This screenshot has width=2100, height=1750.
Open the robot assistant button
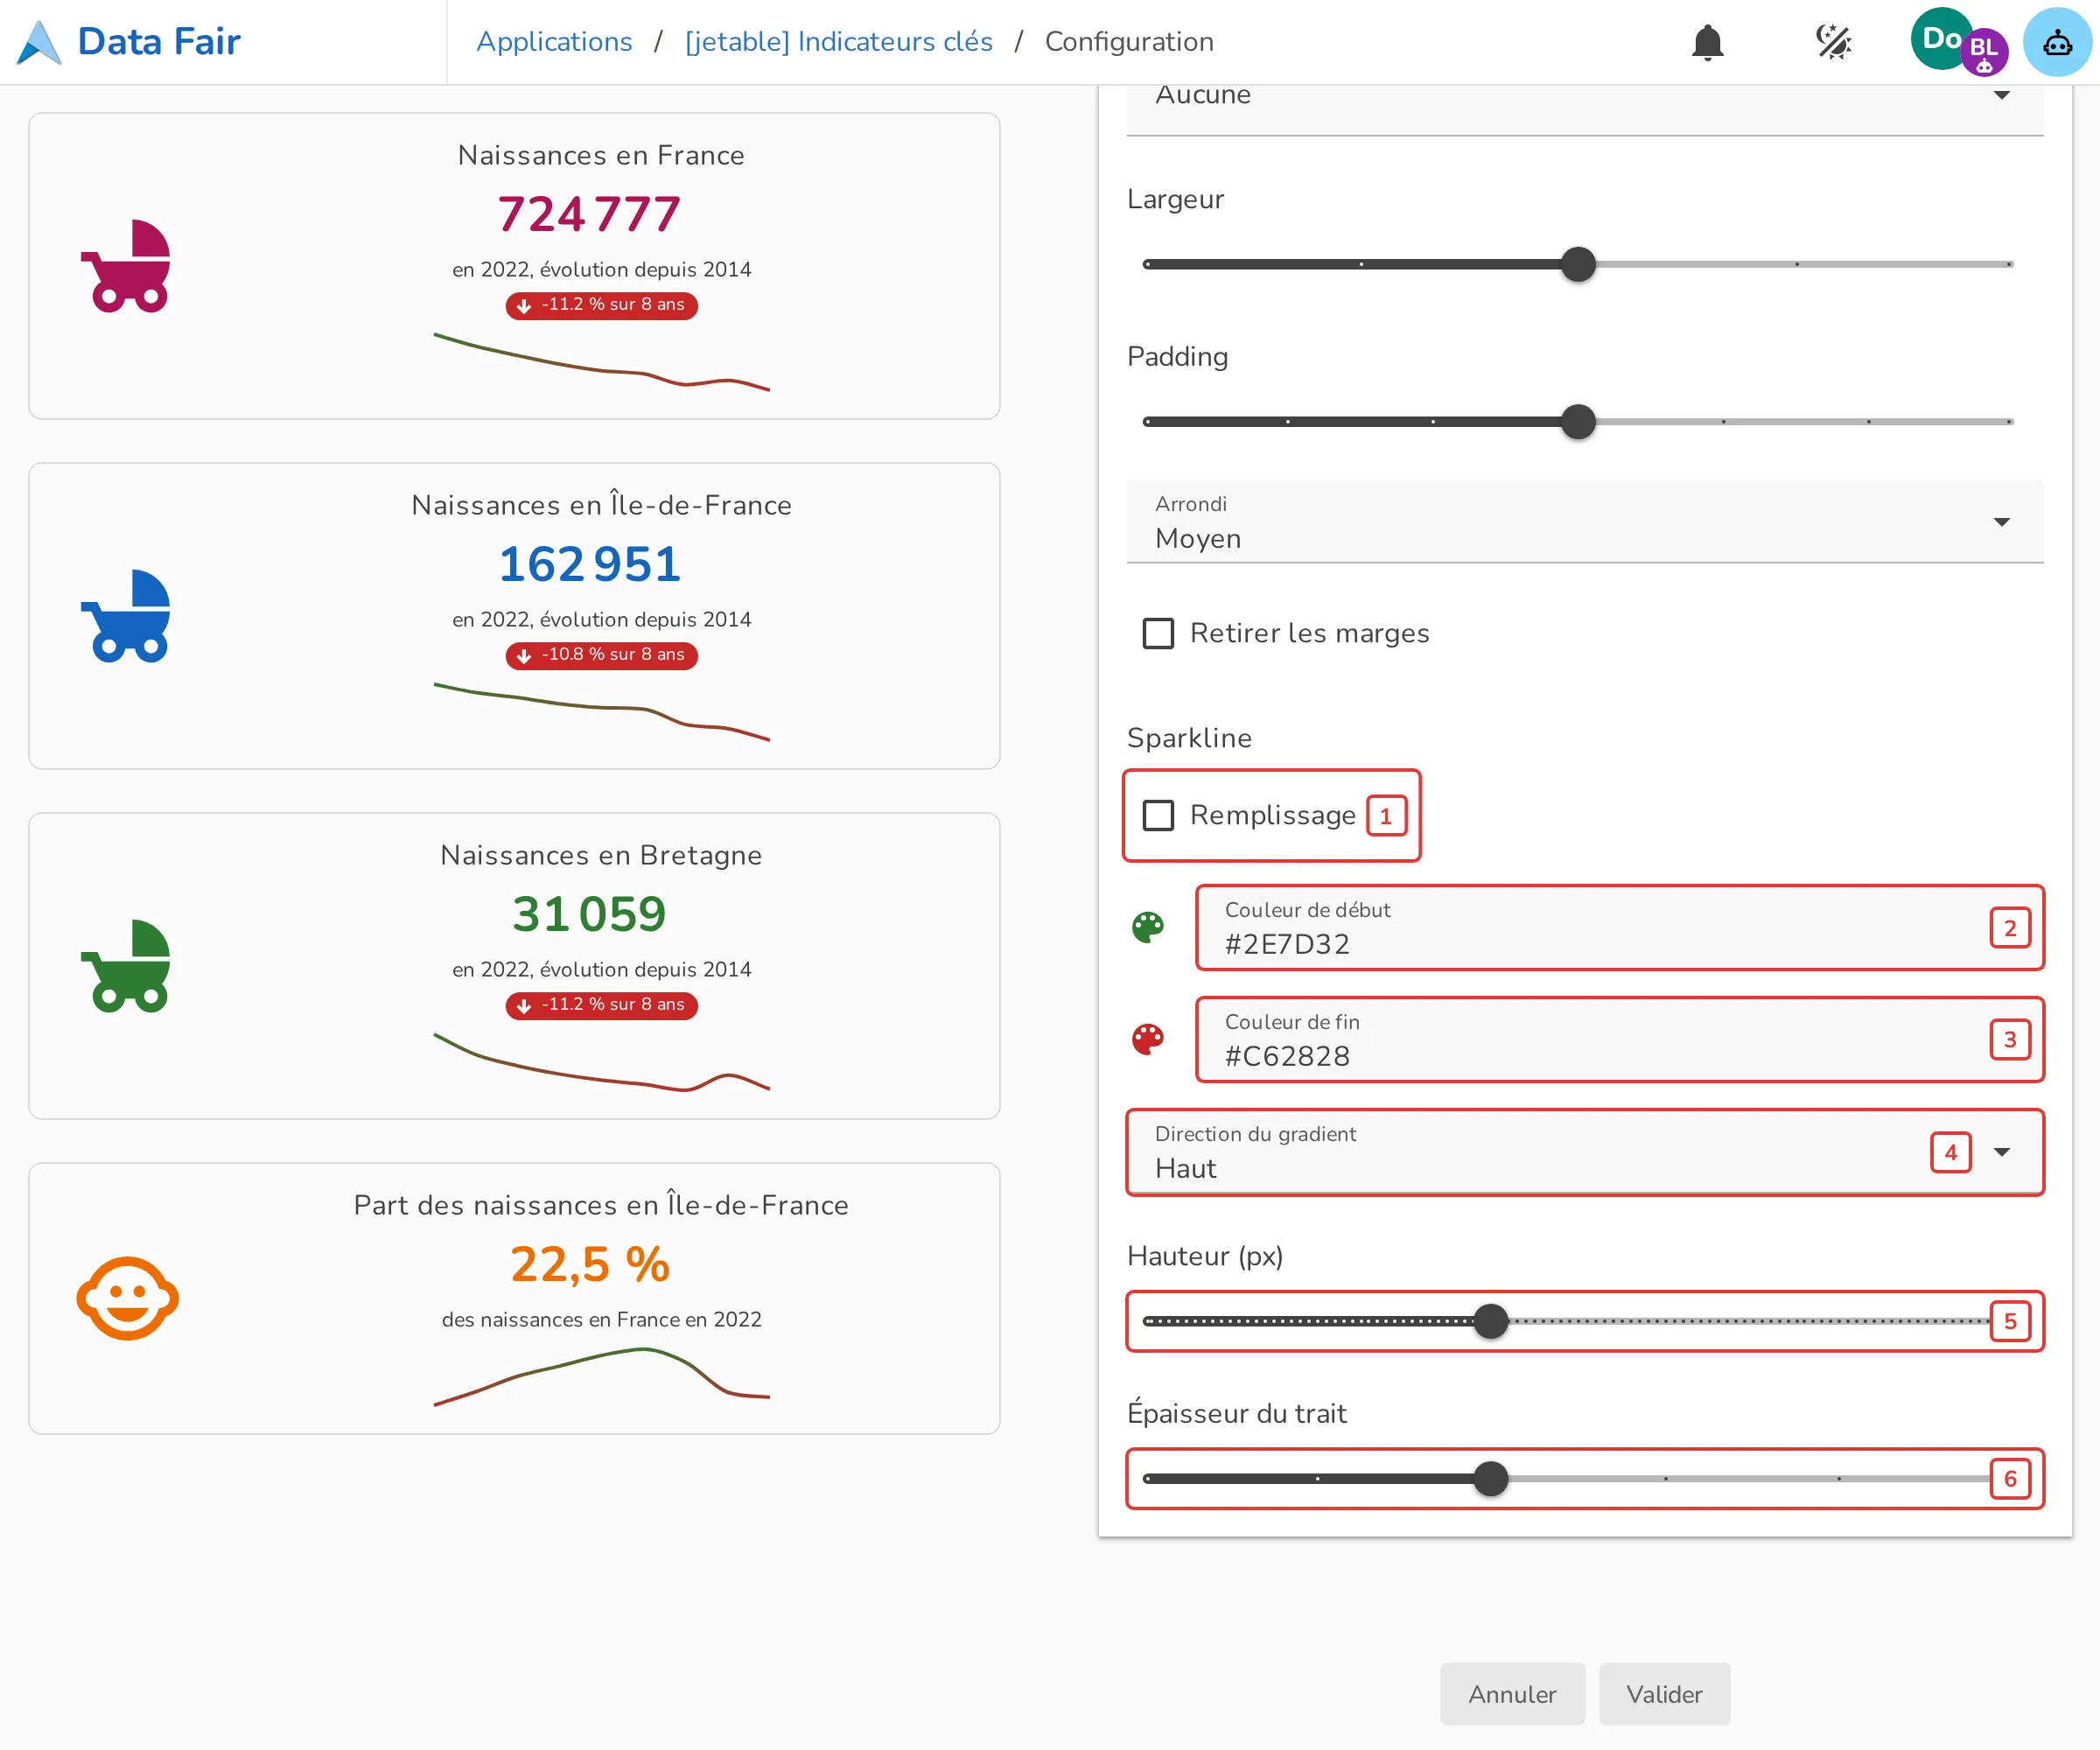tap(2057, 42)
